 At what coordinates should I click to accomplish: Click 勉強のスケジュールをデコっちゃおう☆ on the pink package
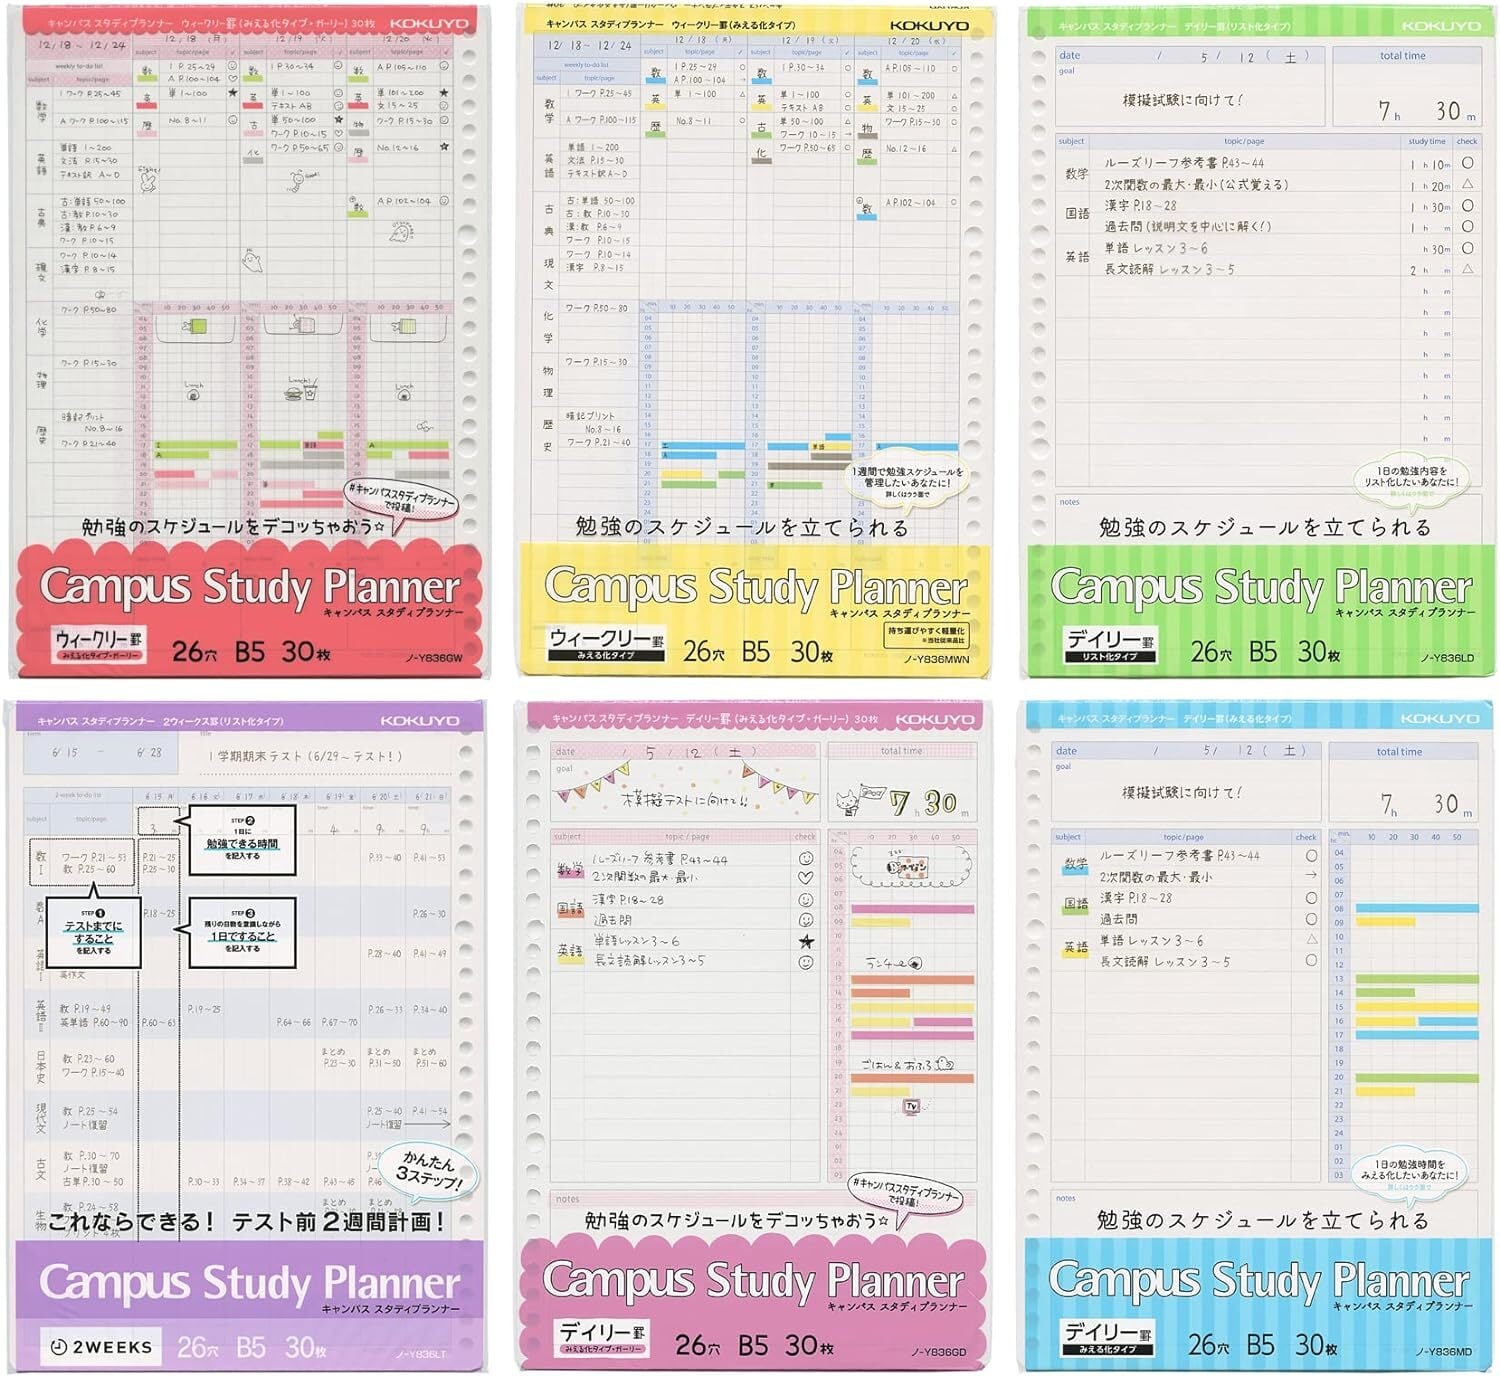(x=738, y=1221)
